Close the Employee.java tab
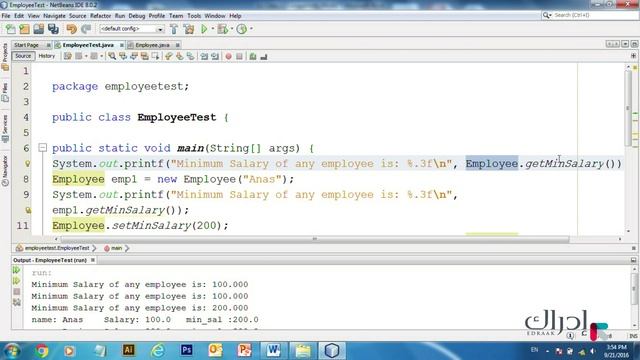640x360 pixels. pyautogui.click(x=178, y=45)
